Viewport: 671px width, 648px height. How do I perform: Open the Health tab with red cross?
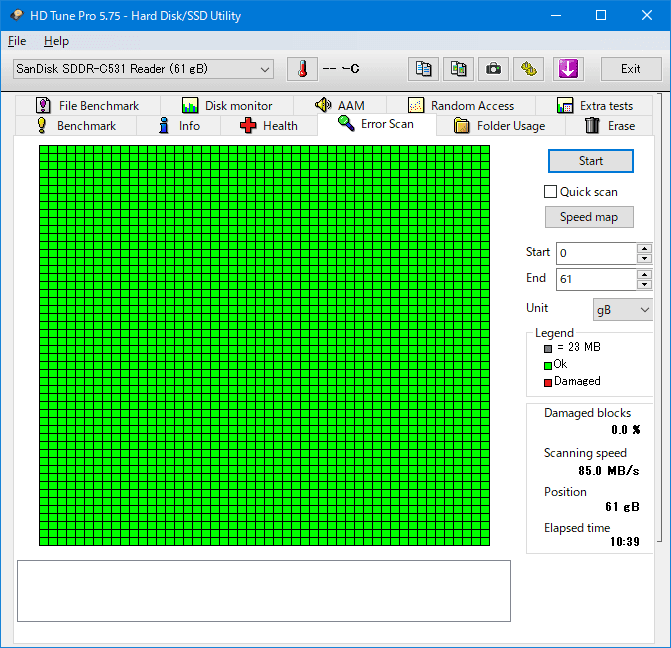pos(268,126)
